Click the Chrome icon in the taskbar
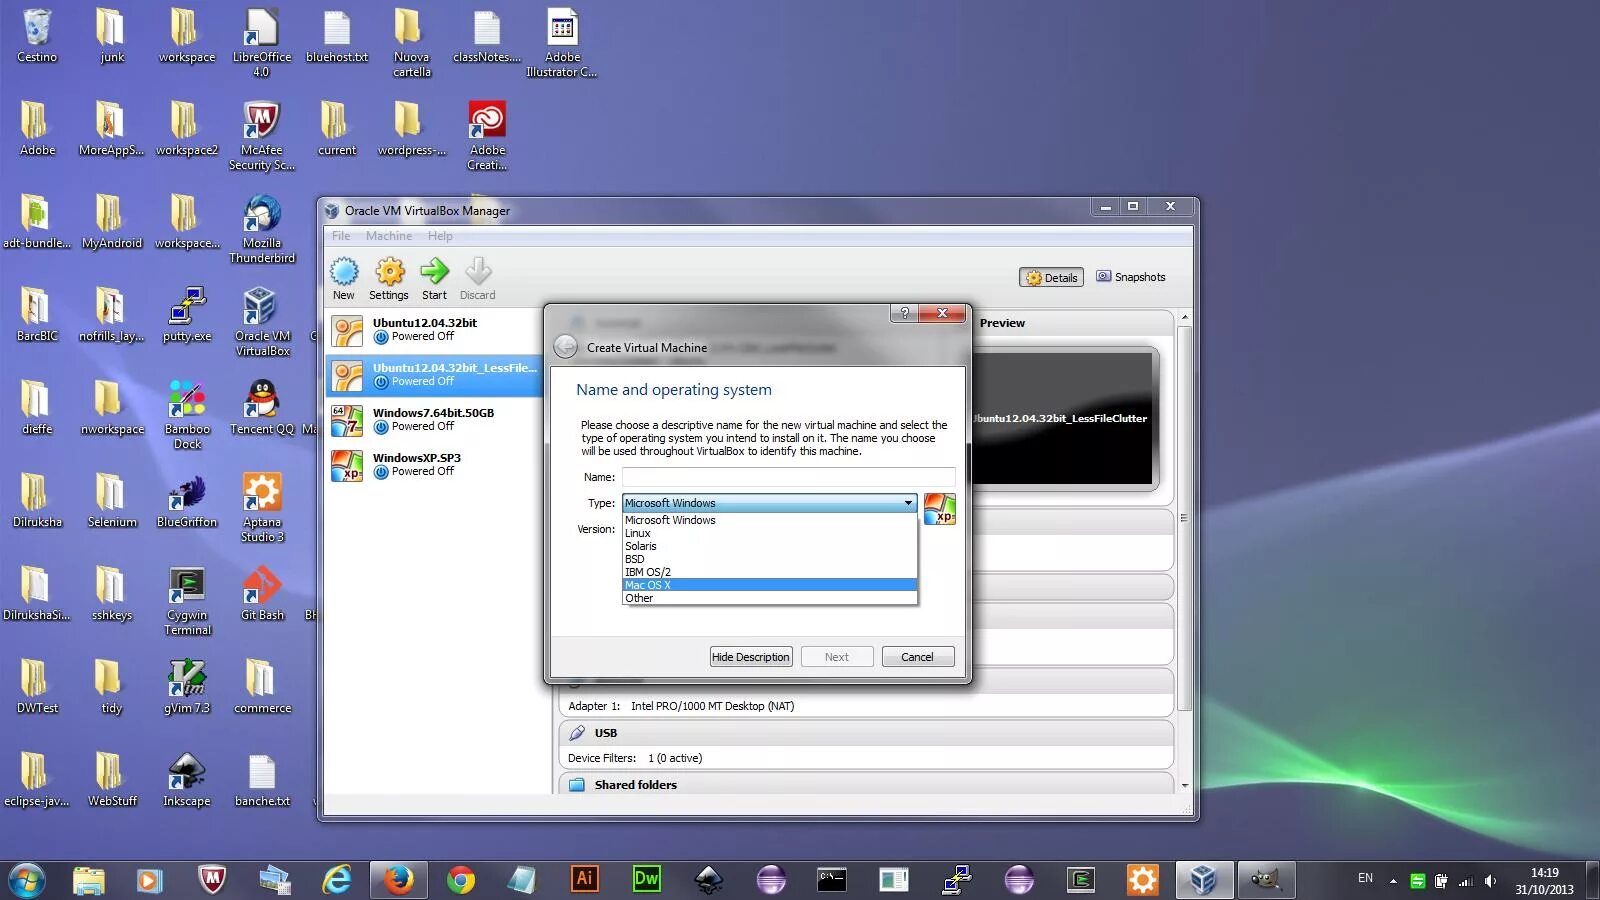 coord(461,880)
